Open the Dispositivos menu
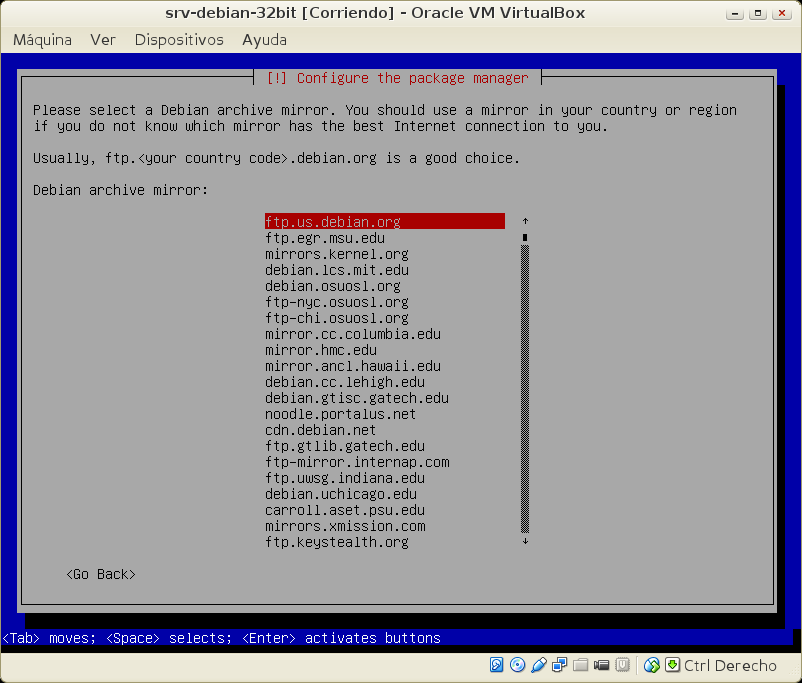This screenshot has width=802, height=683. [x=179, y=40]
